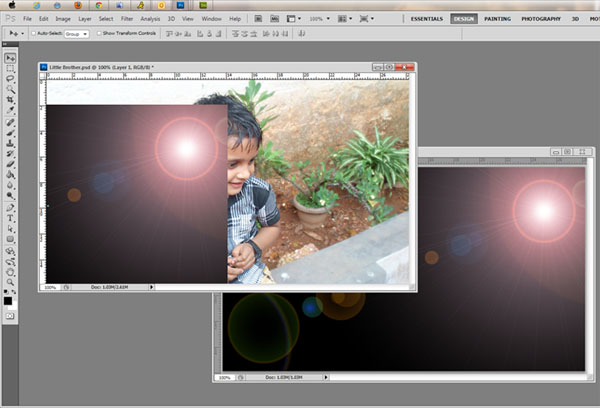Toggle Quick Mask mode
The width and height of the screenshot is (600, 408).
click(x=10, y=316)
